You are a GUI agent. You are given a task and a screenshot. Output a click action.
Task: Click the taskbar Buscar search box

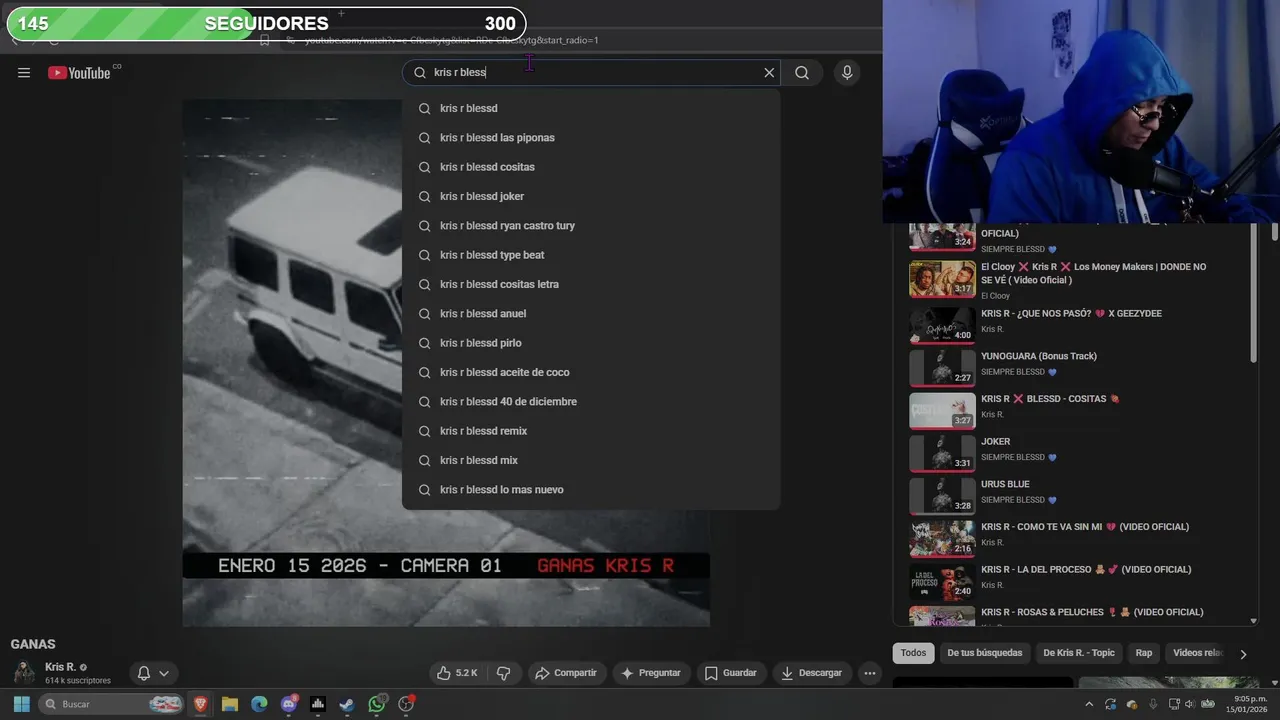click(x=110, y=704)
